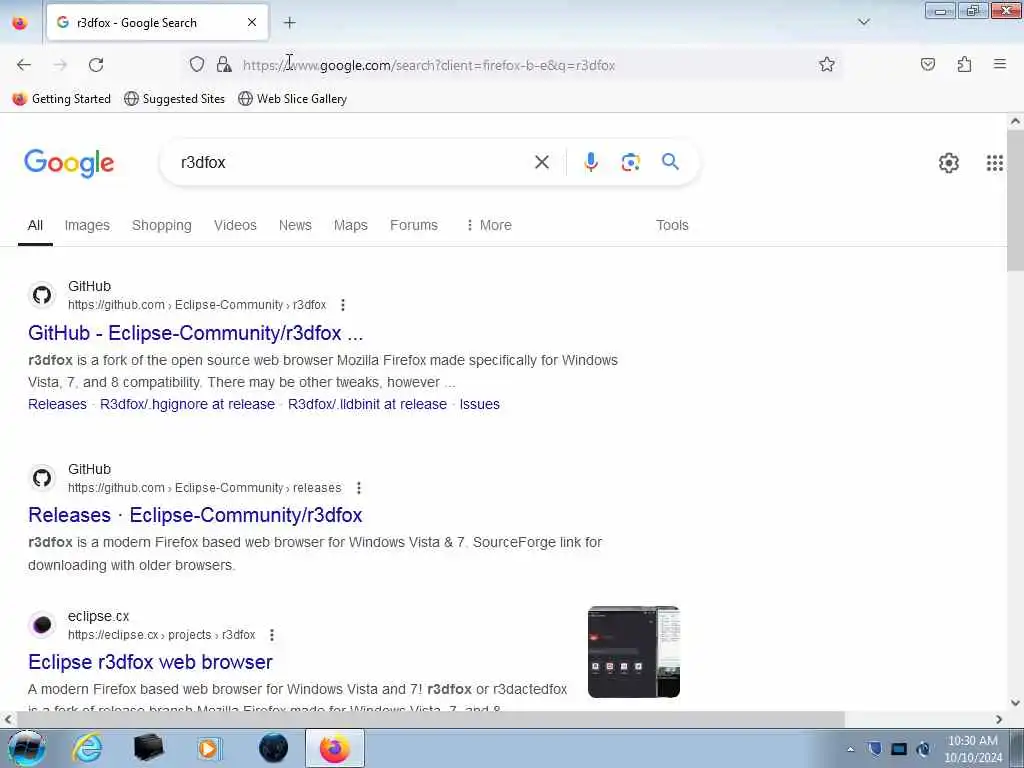The image size is (1024, 768).
Task: Open the Google apps grid
Action: click(994, 163)
